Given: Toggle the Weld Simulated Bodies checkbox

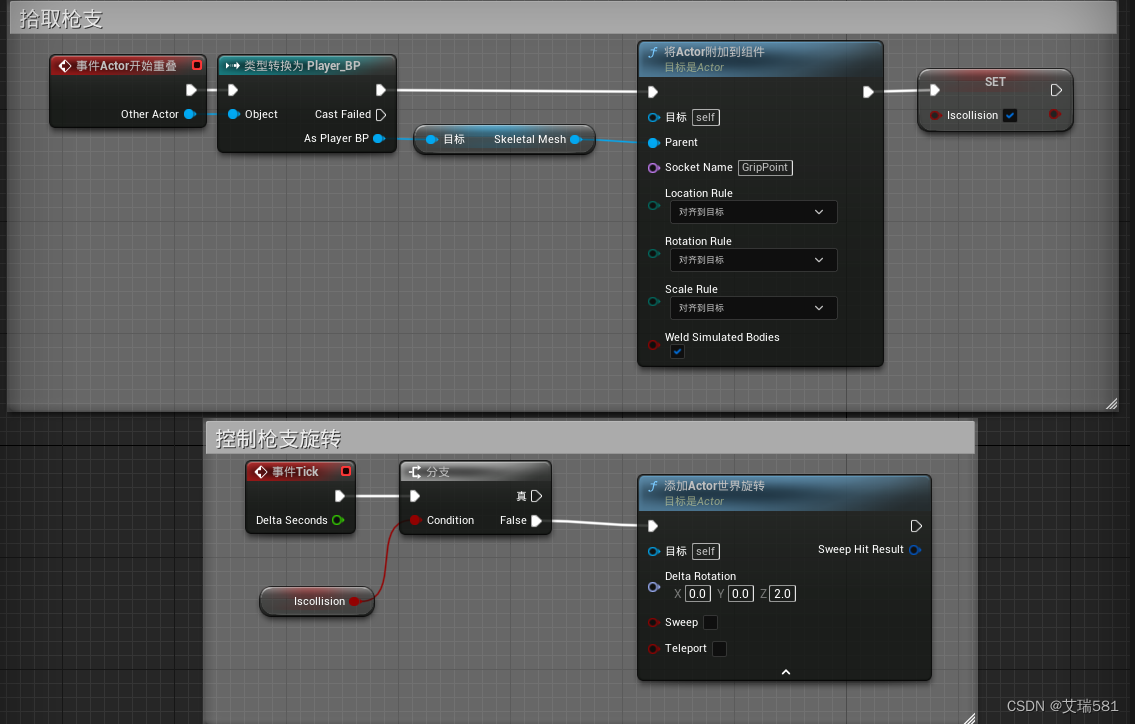Looking at the screenshot, I should [x=678, y=352].
